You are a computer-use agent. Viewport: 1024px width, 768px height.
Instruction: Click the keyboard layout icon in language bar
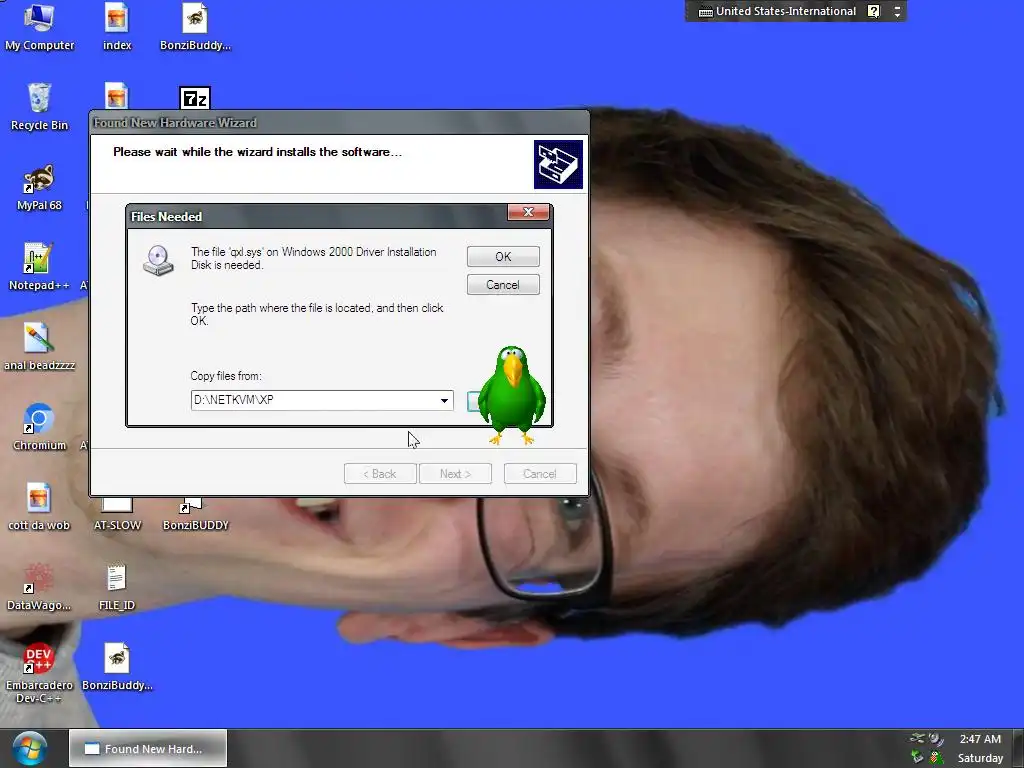tap(705, 12)
